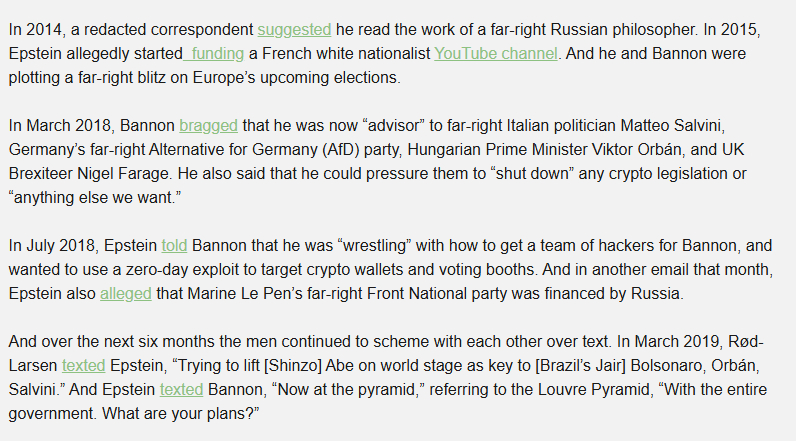Click the phrase "Russian philosopher"
This screenshot has width=796, height=441.
click(666, 29)
